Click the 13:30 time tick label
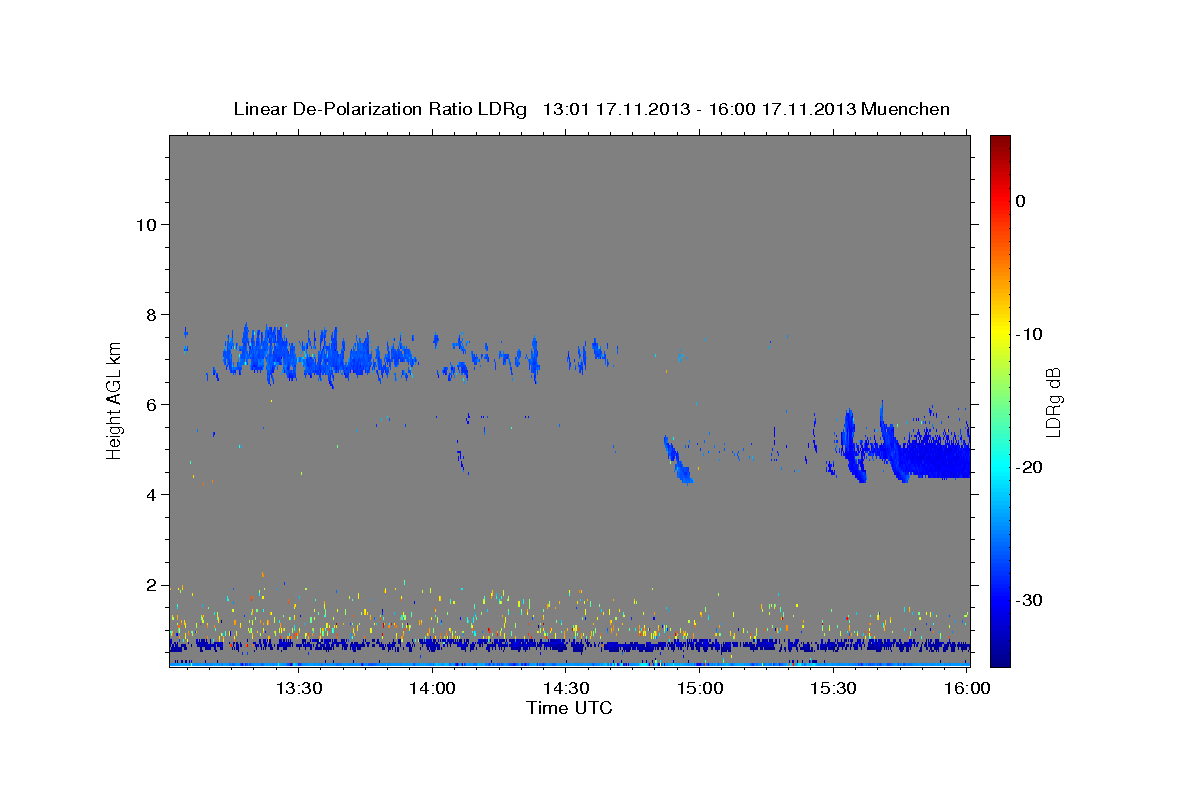The image size is (1200, 800). tap(298, 688)
